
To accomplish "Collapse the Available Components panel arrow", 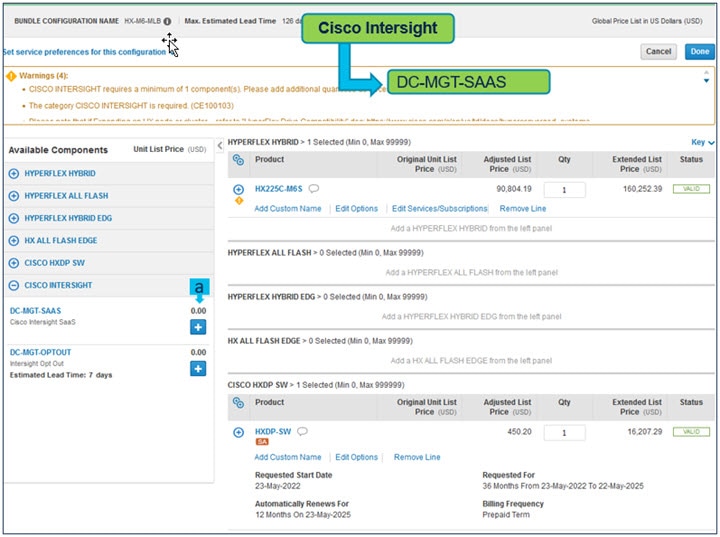I will click(220, 146).
